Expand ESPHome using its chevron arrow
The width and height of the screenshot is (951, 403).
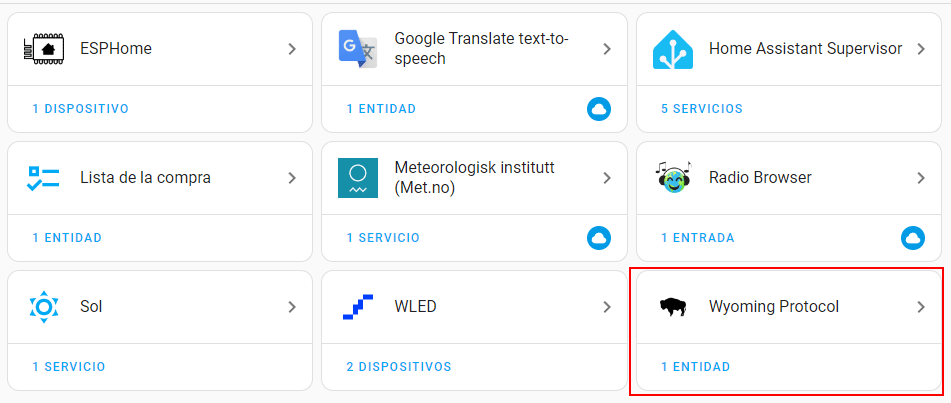(x=292, y=48)
